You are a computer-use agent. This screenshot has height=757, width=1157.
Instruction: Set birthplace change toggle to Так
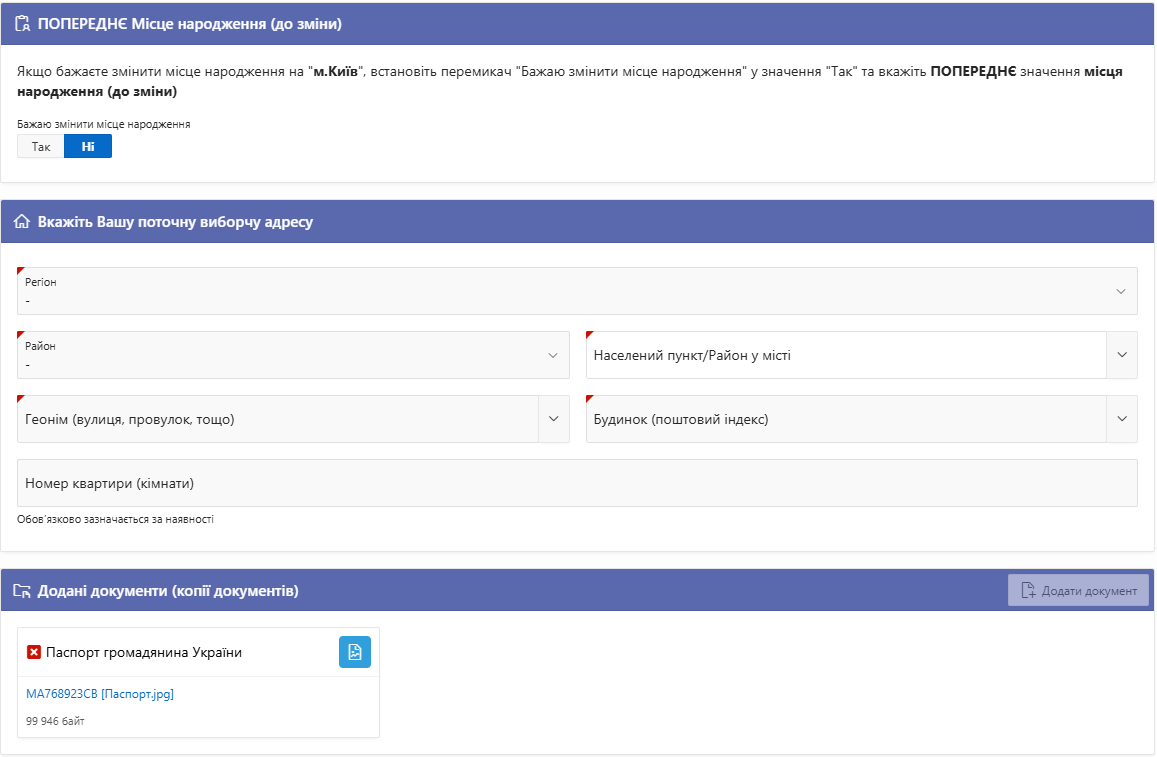point(41,147)
